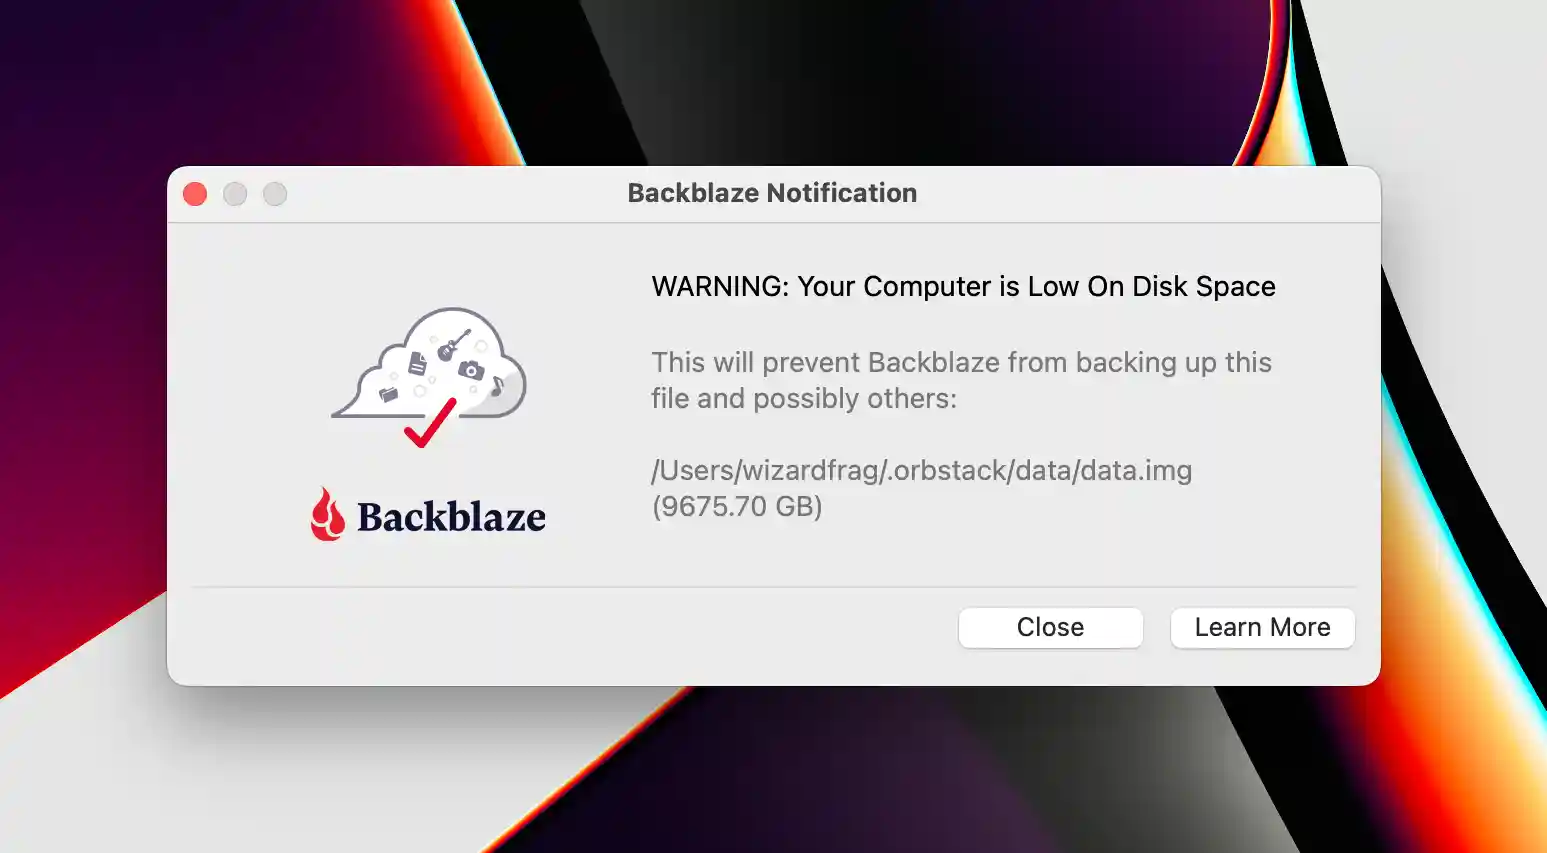
Task: Click the 9675.70 GB file size text
Action: pyautogui.click(x=737, y=507)
